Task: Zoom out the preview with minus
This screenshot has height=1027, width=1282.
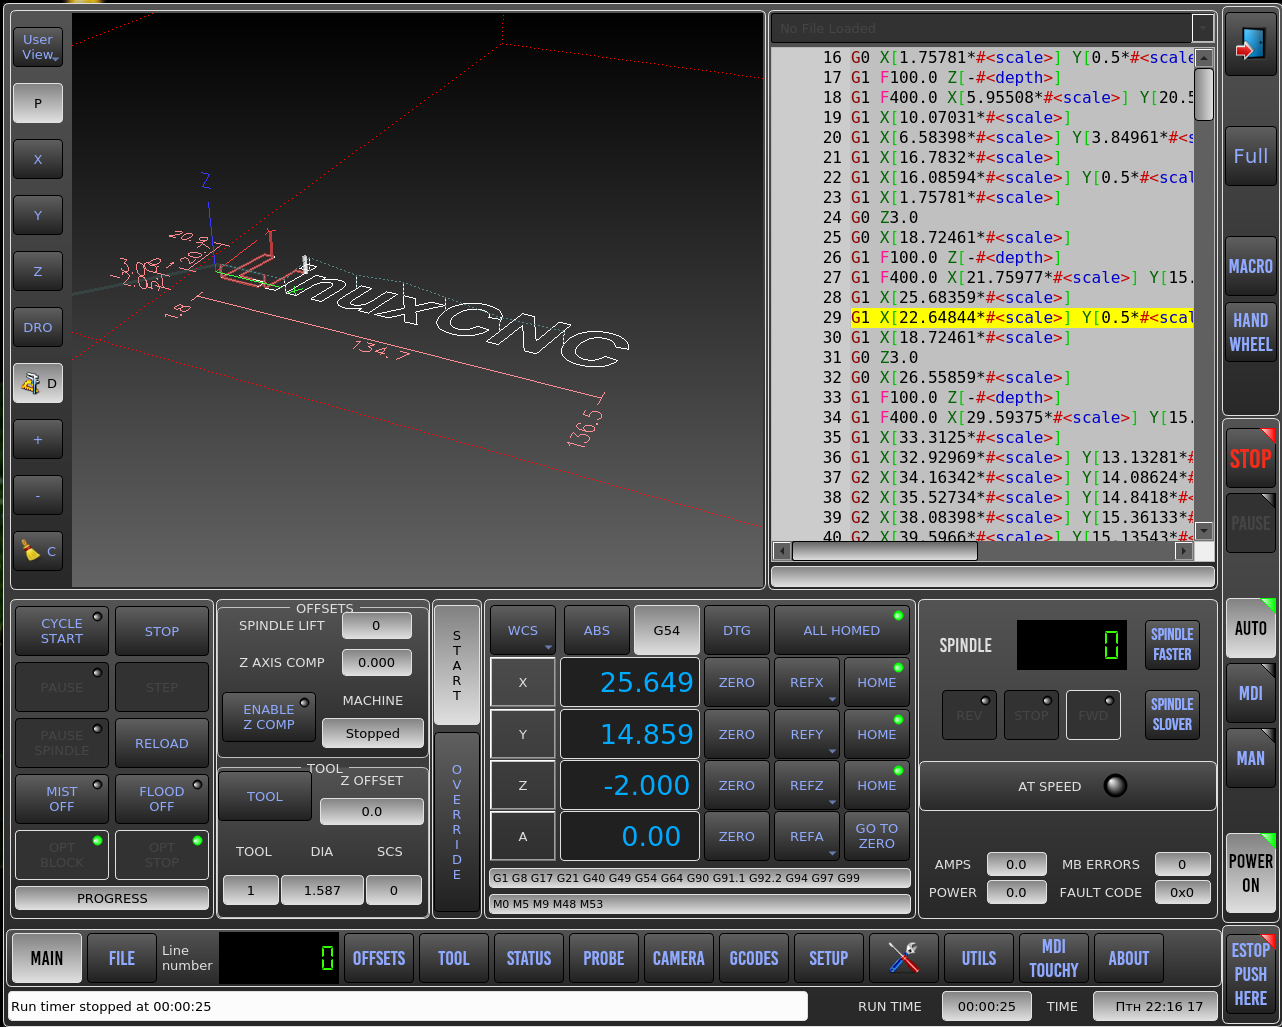Action: (38, 495)
